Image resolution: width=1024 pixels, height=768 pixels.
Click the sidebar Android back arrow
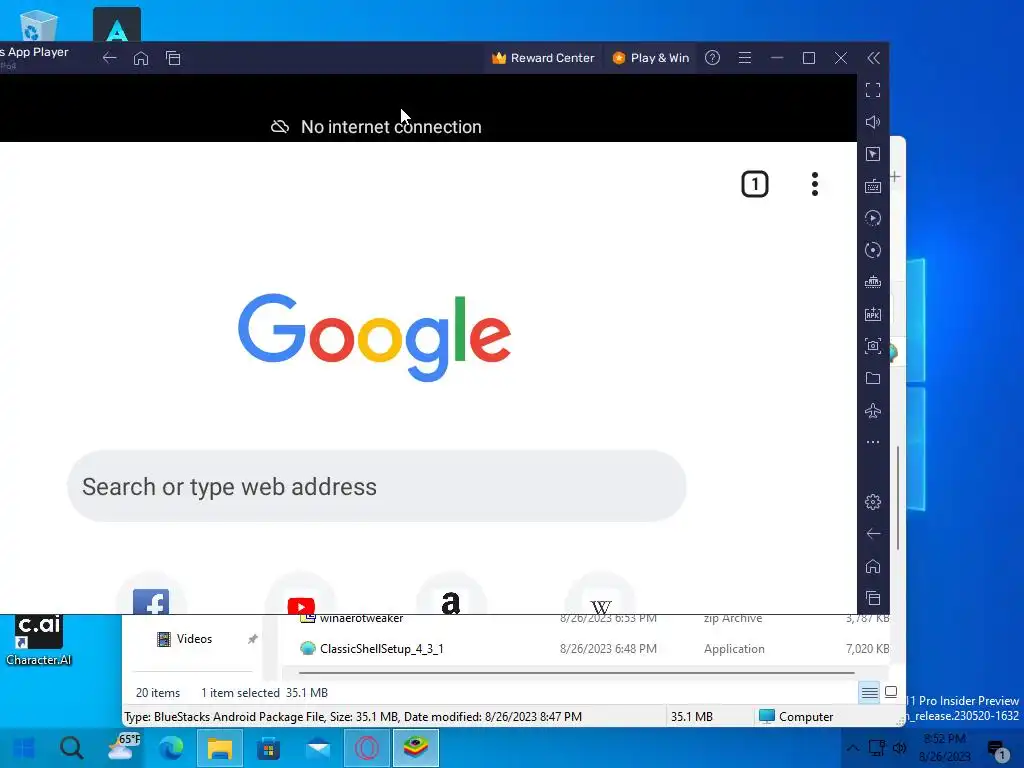873,534
